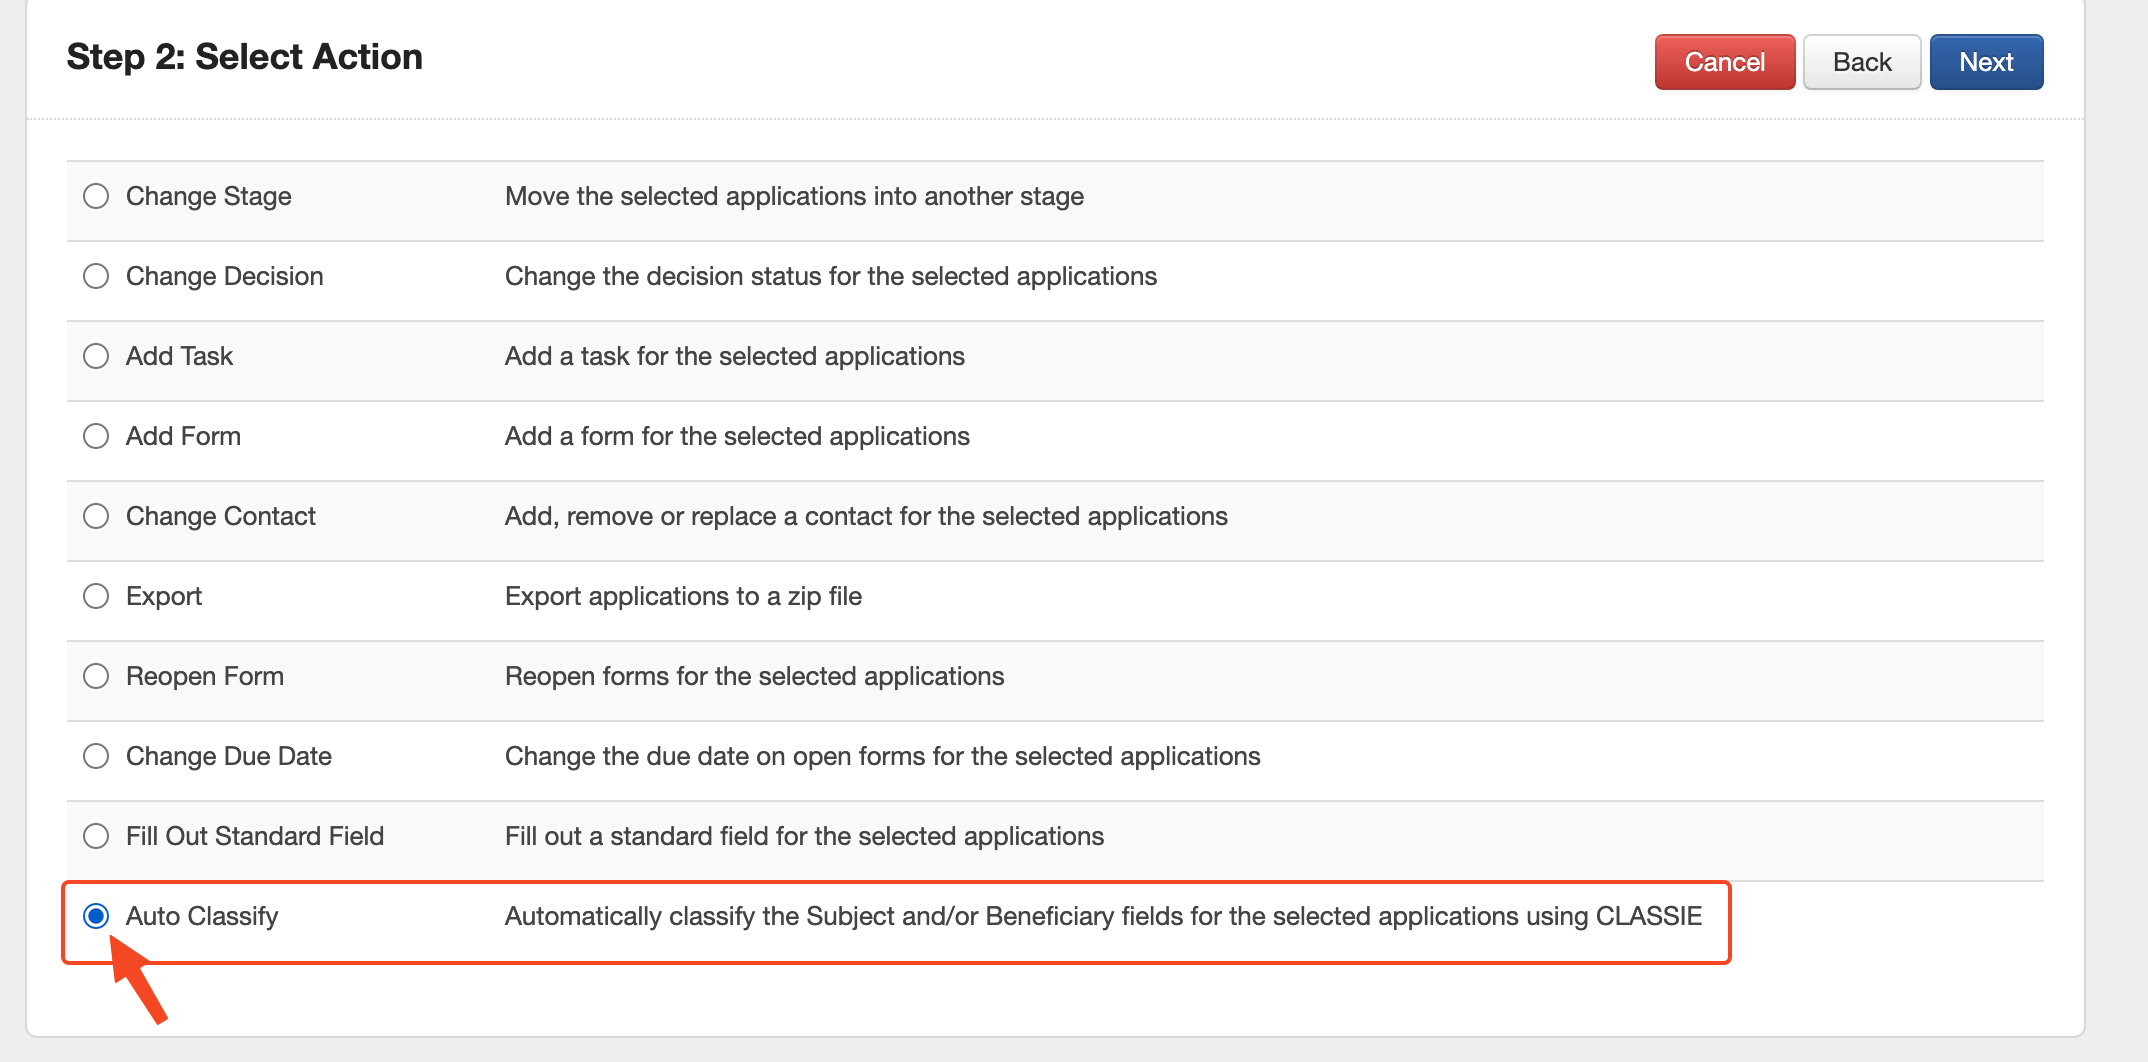Screen dimensions: 2148x1062
Task: Proceed with the blue Next button
Action: click(1985, 62)
